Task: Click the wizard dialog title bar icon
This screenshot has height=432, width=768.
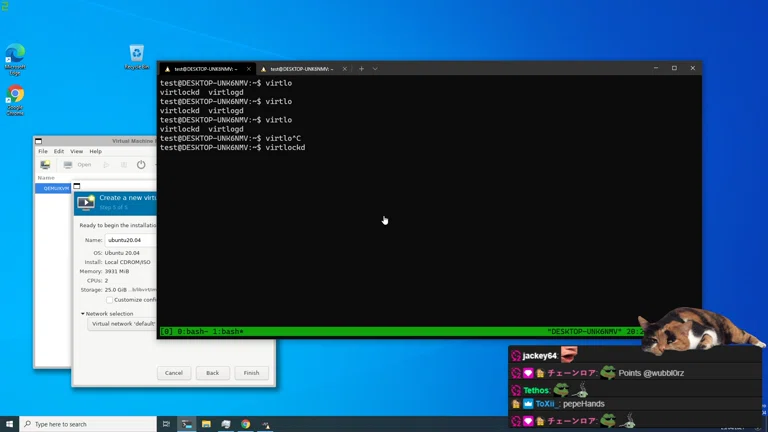Action: pos(77,186)
